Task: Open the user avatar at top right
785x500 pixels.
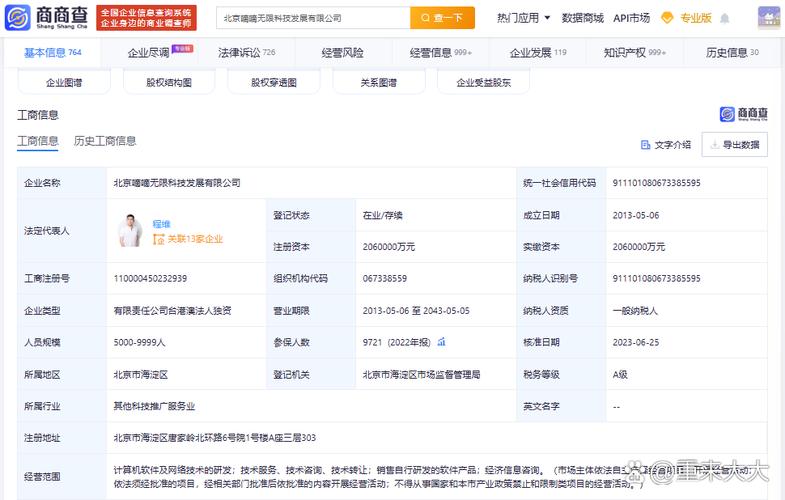Action: pos(769,18)
